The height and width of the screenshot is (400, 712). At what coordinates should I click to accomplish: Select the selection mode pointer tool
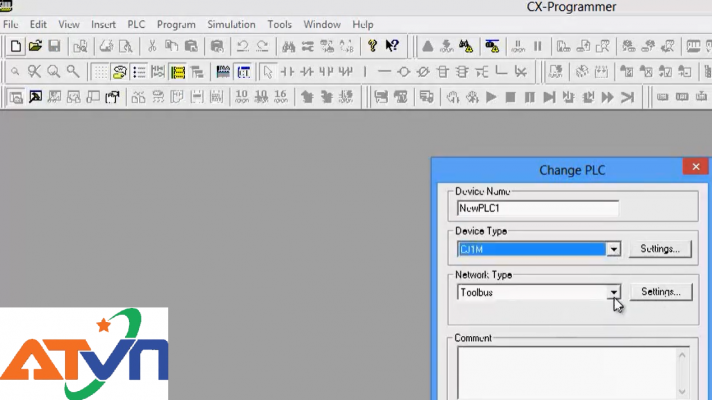coord(268,72)
